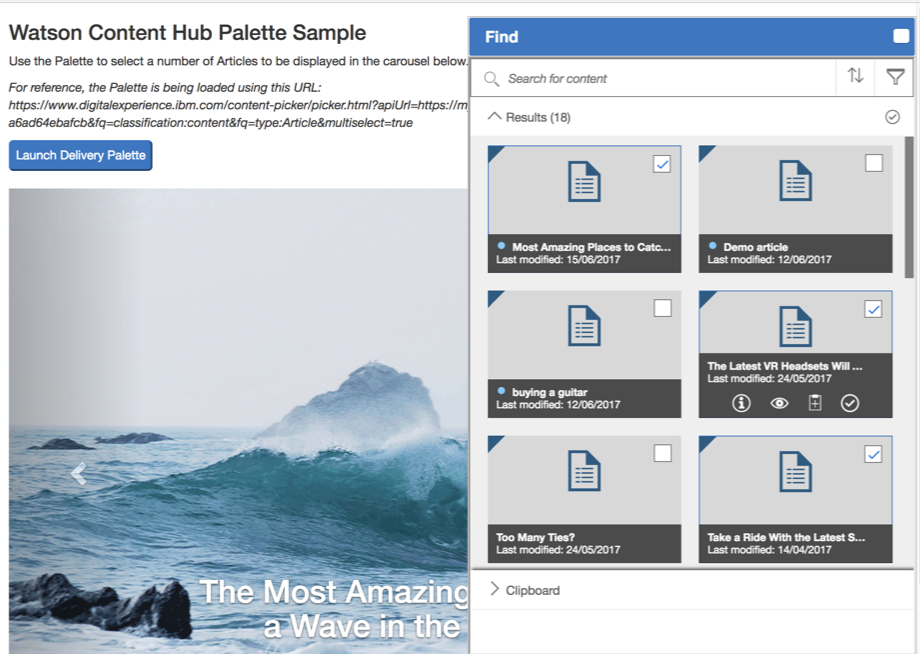
Task: Click 'Take a Ride With the Latest S...' title
Action: 786,537
